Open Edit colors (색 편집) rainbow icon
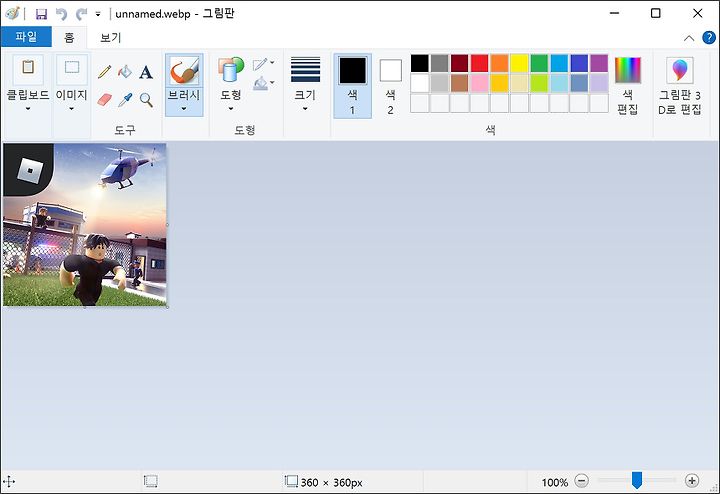The image size is (720, 494). point(628,70)
